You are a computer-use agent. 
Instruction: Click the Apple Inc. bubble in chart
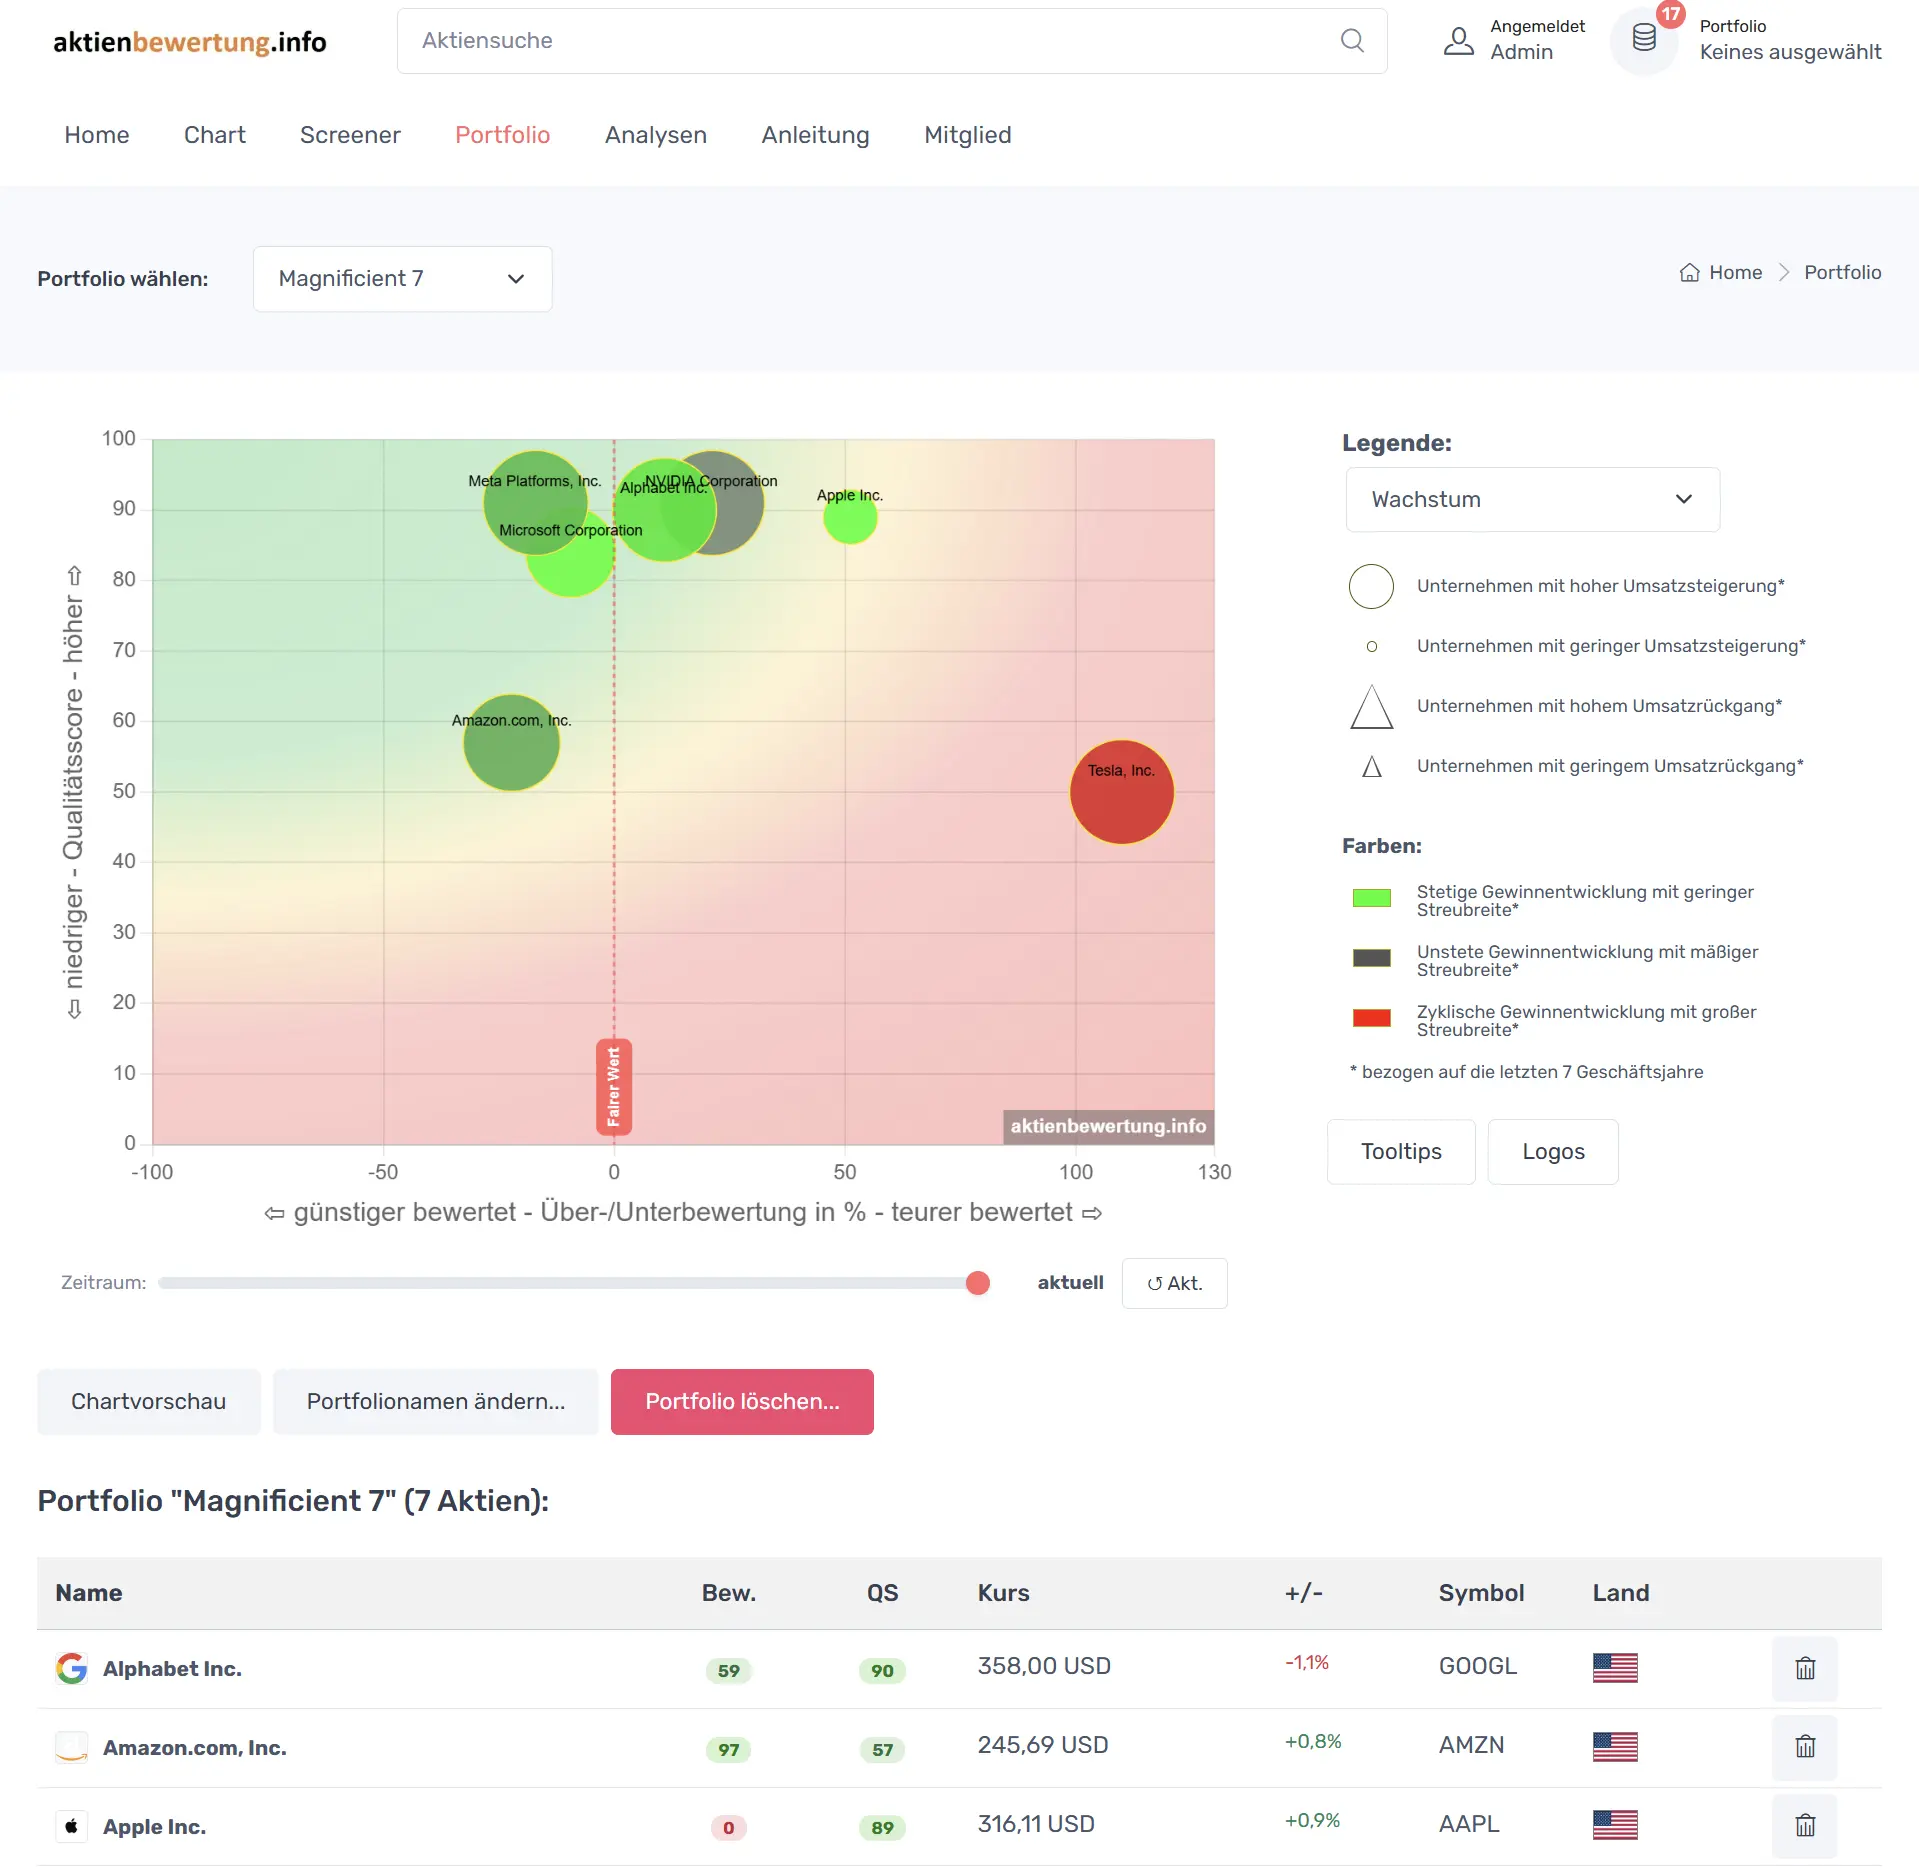(850, 517)
